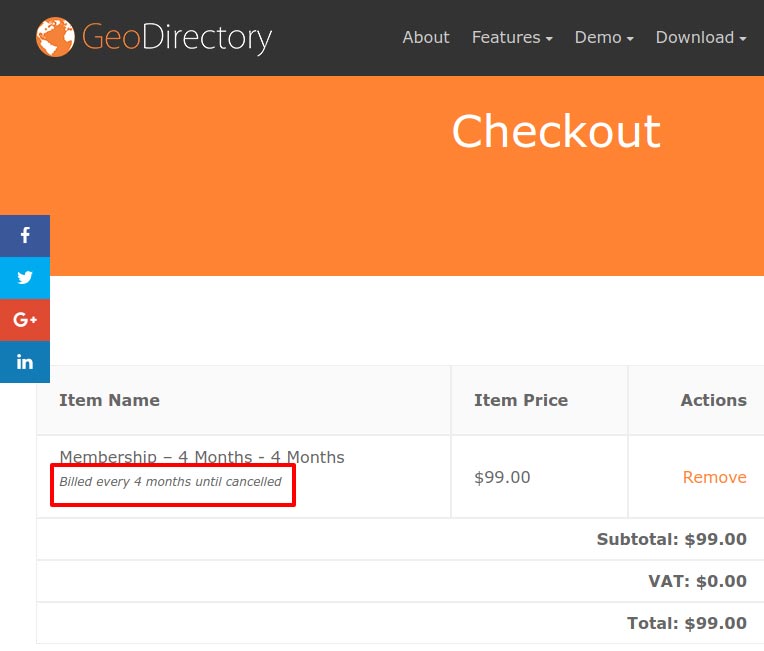Click the Item Price column header
Screen dimensions: 764x651
[521, 400]
